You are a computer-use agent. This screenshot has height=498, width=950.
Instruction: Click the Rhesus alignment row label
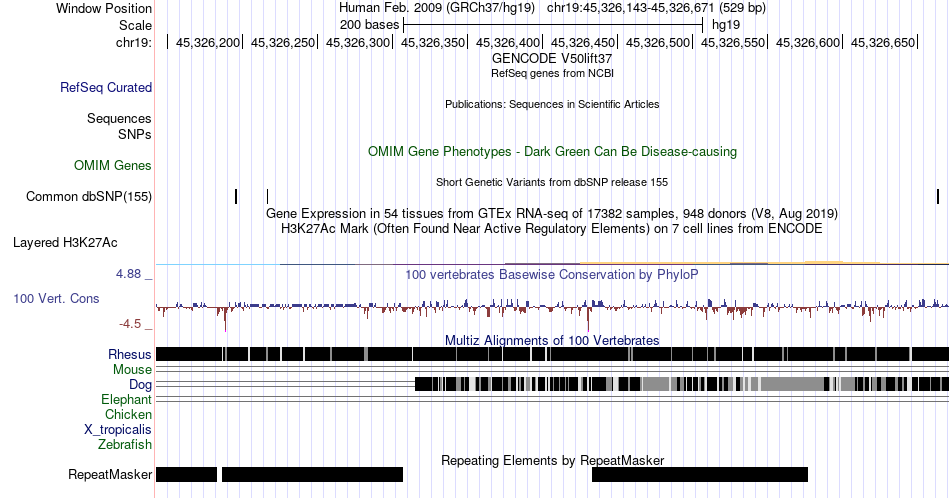pos(130,354)
